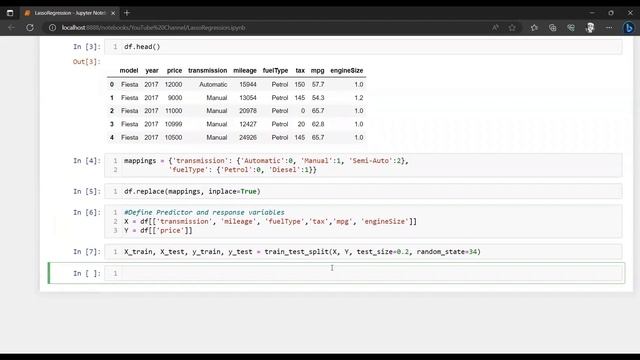Open Browser essentials icon
Viewport: 640px width, 360px height.
(x=571, y=28)
